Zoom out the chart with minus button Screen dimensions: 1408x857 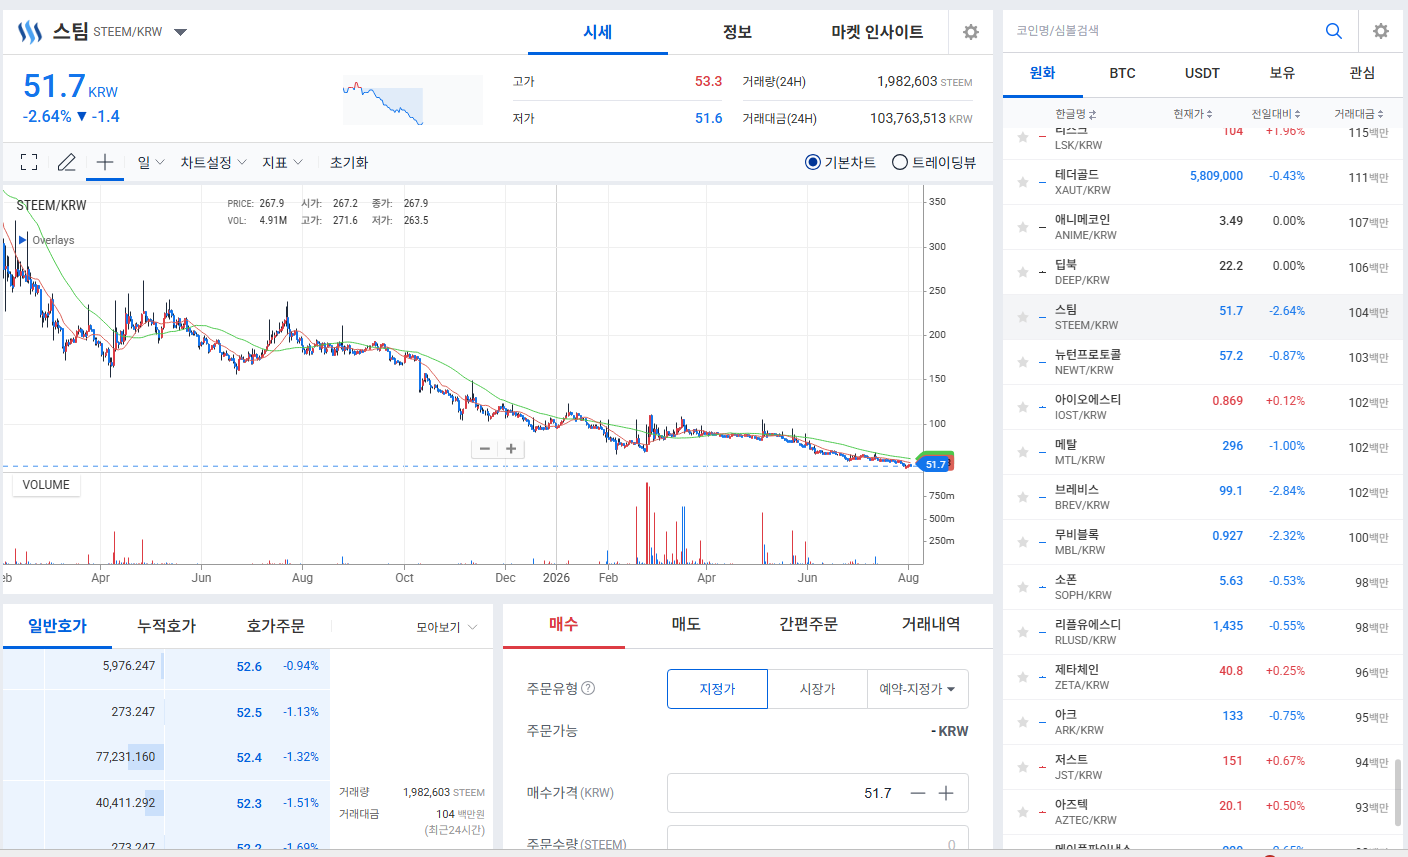coord(485,449)
